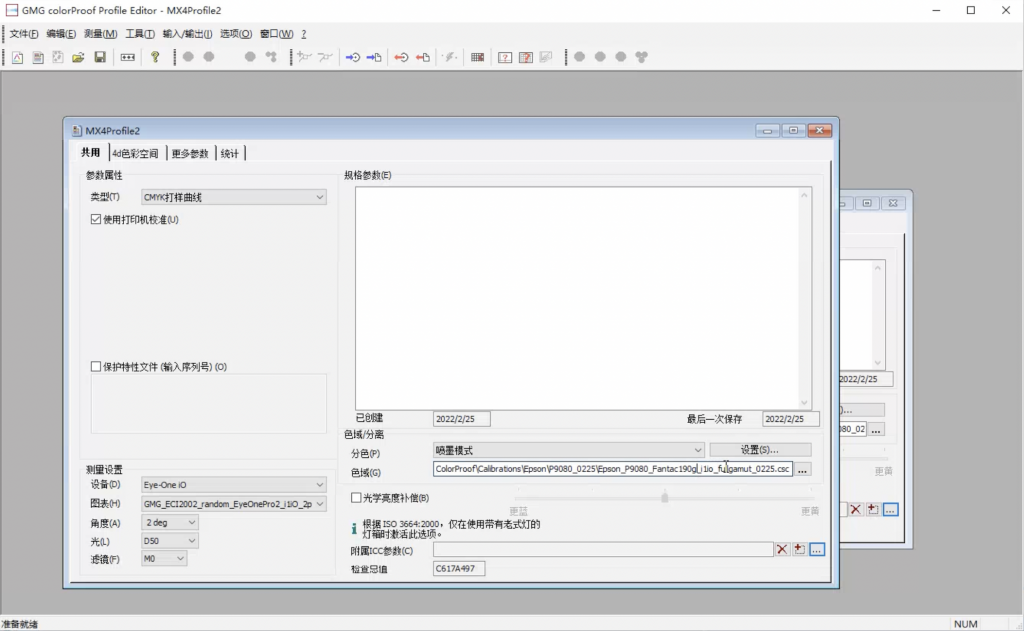Uncheck the 使用打印机校准 checkbox
The height and width of the screenshot is (631, 1024).
[x=96, y=219]
